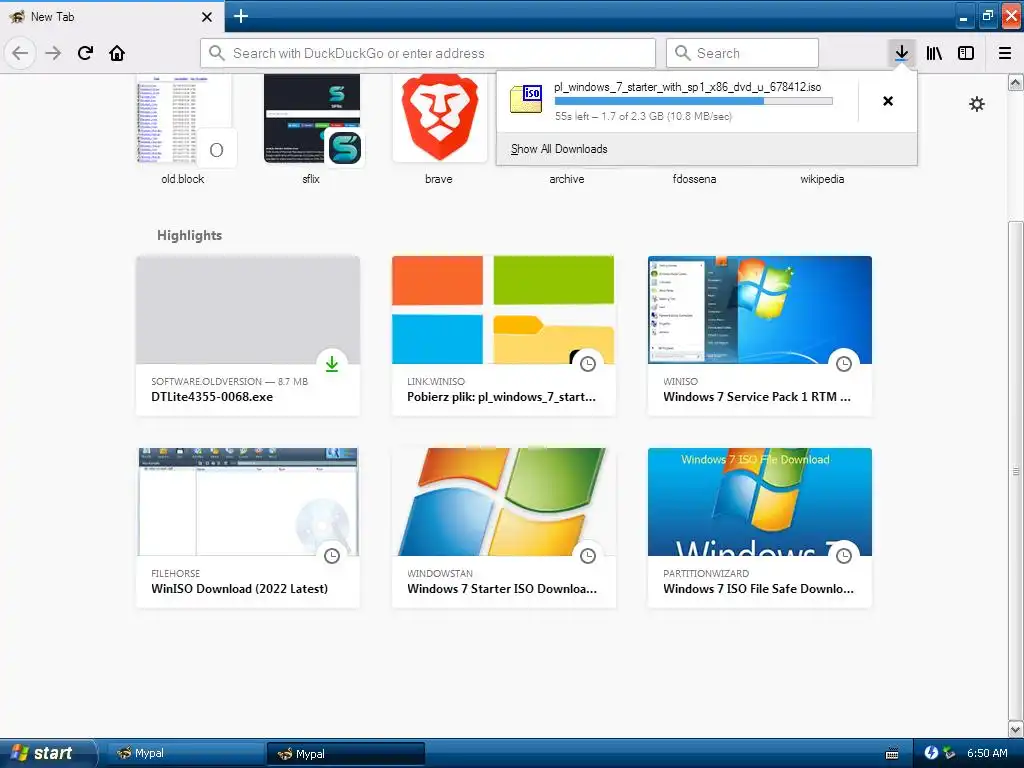Open the Pobierz plik highlight card

click(x=504, y=336)
